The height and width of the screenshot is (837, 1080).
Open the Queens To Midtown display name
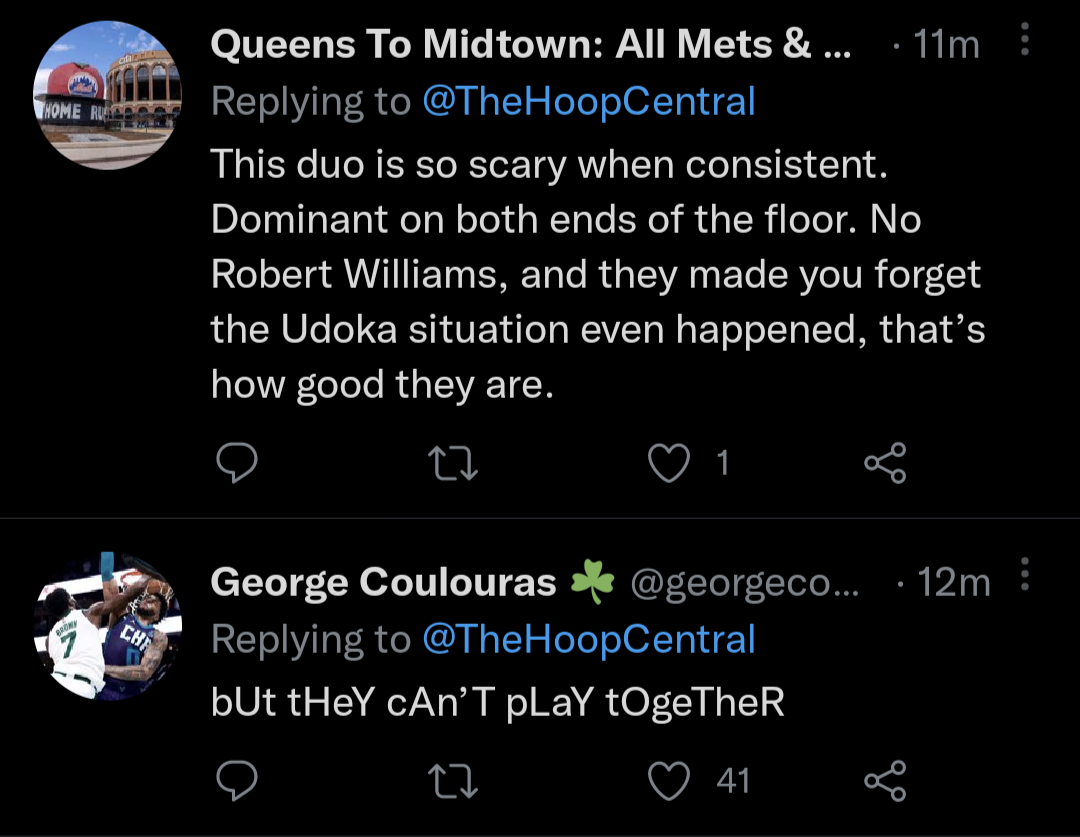click(530, 44)
